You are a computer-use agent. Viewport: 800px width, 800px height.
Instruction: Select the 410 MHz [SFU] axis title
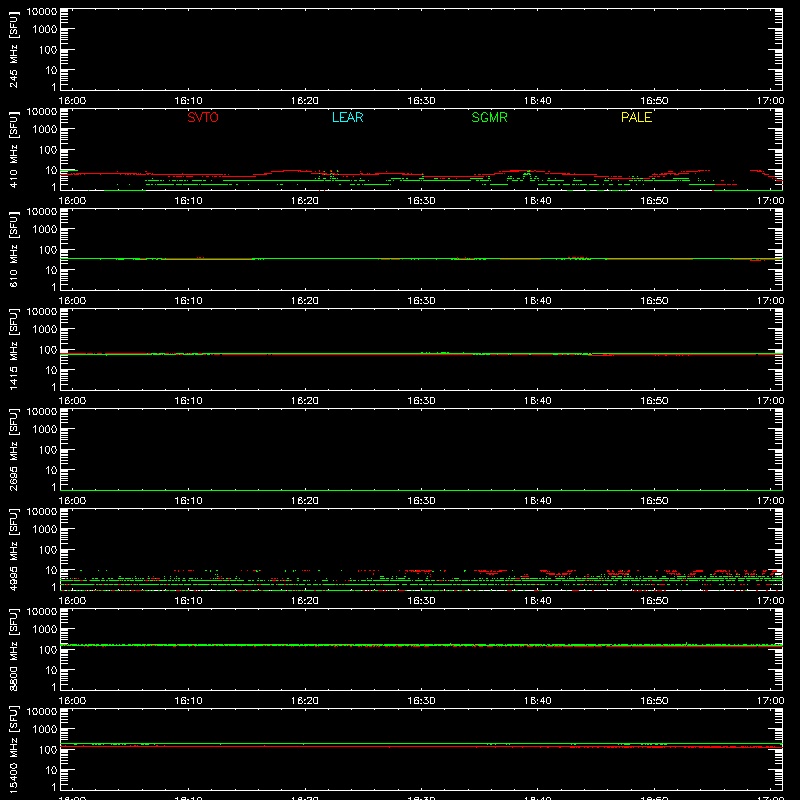[x=13, y=150]
